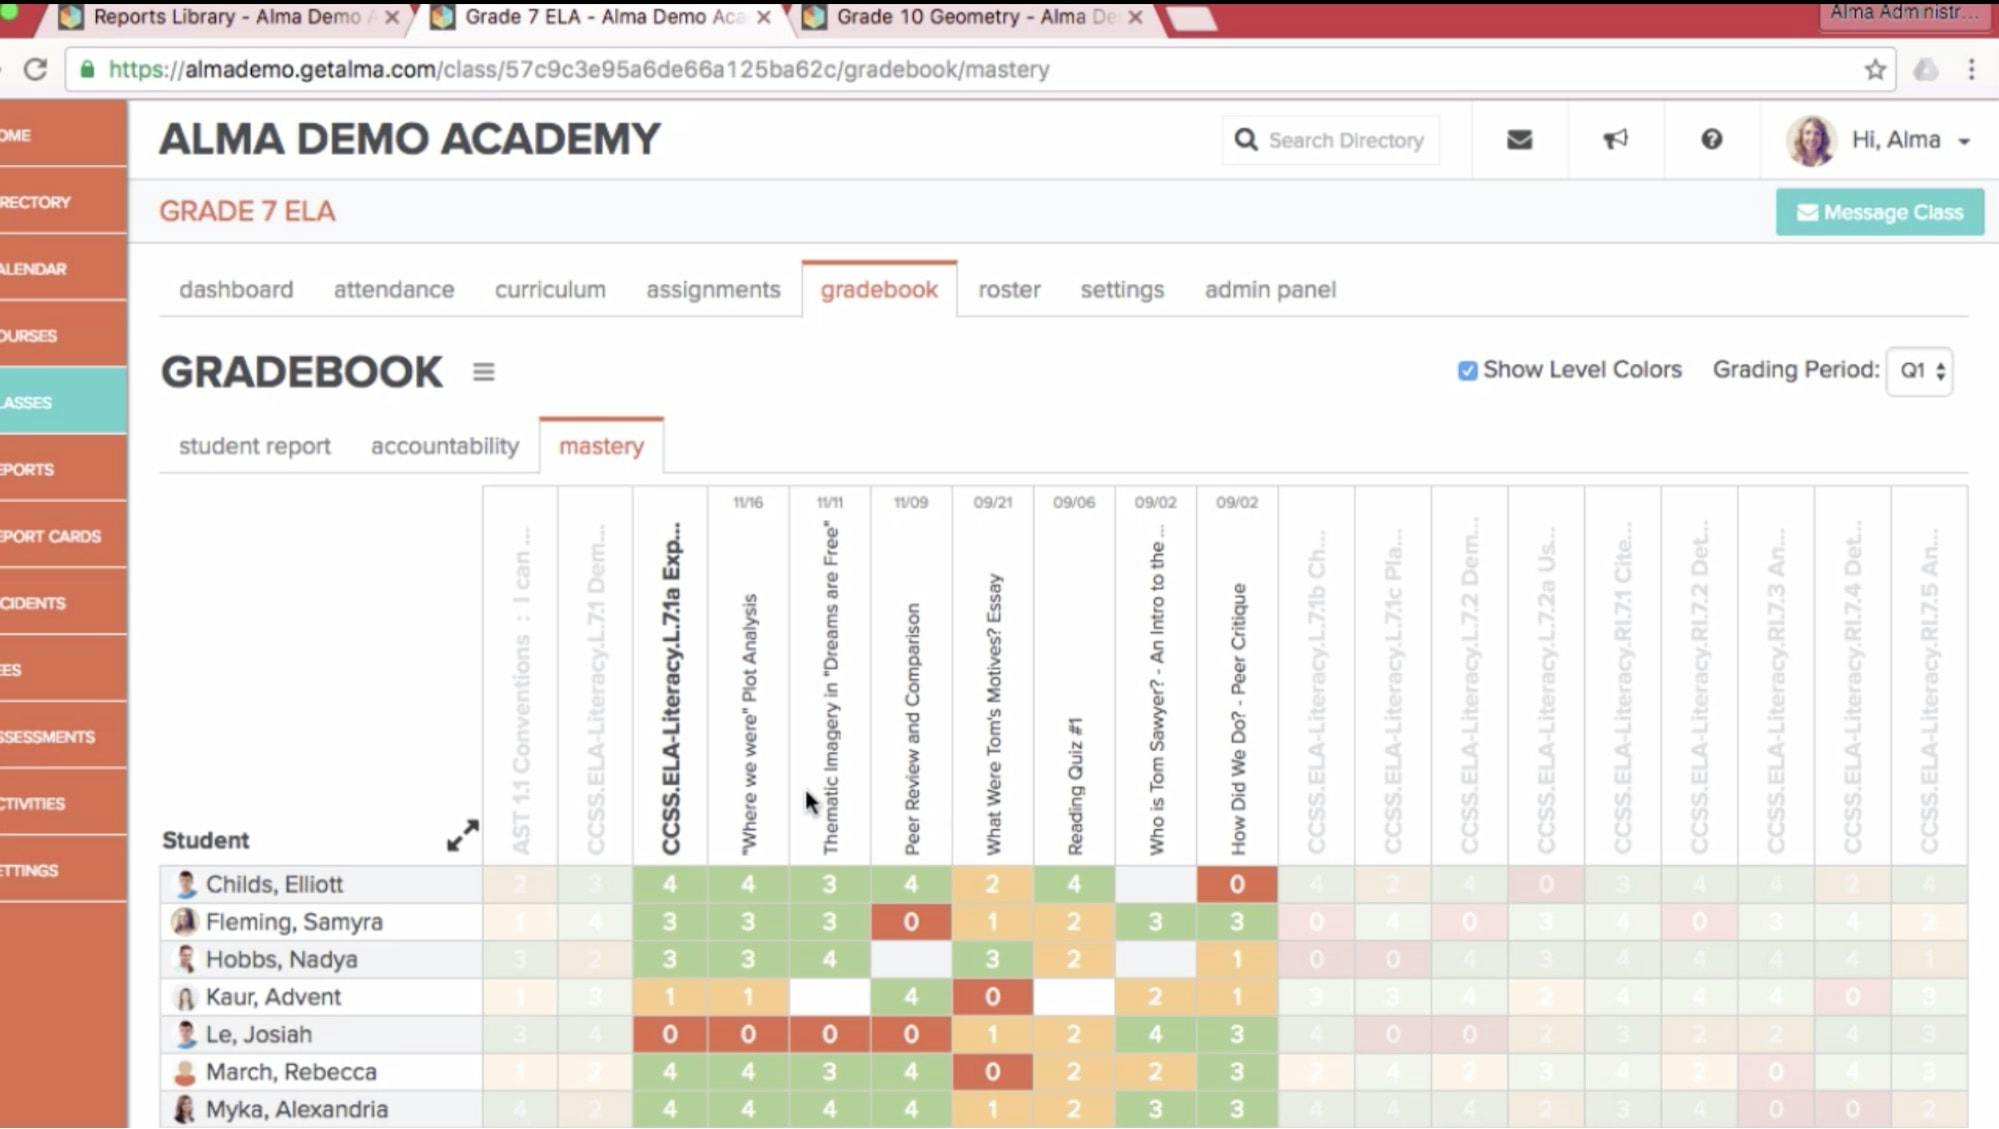Bookmark the page with the star icon
The height and width of the screenshot is (1129, 1999).
click(1875, 70)
